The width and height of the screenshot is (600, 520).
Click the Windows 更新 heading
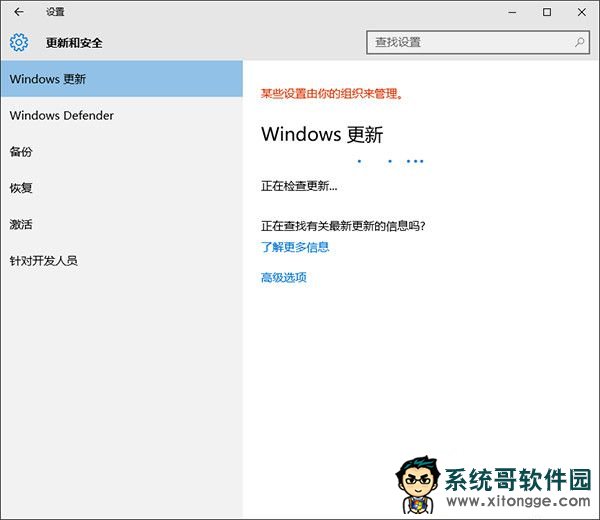[322, 134]
